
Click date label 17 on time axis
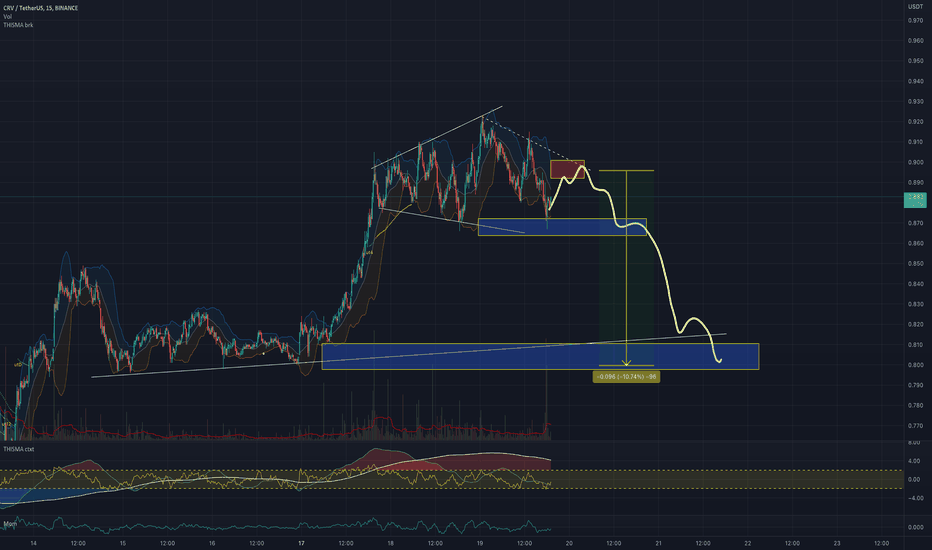(301, 543)
